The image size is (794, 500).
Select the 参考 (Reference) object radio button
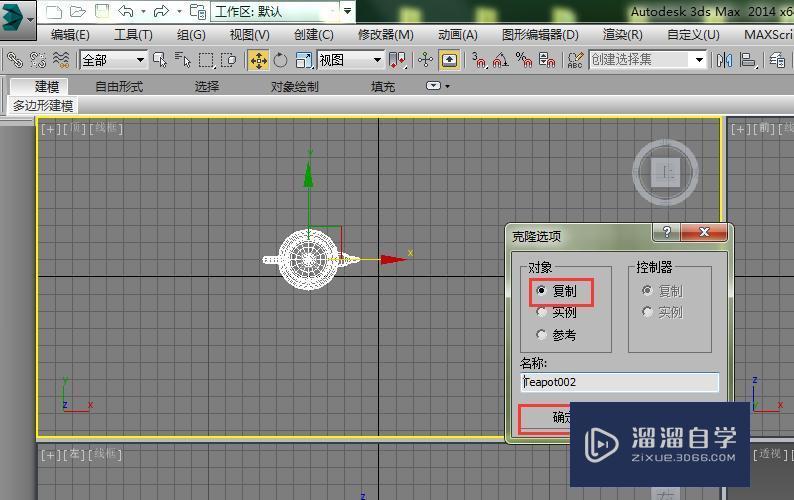click(542, 335)
